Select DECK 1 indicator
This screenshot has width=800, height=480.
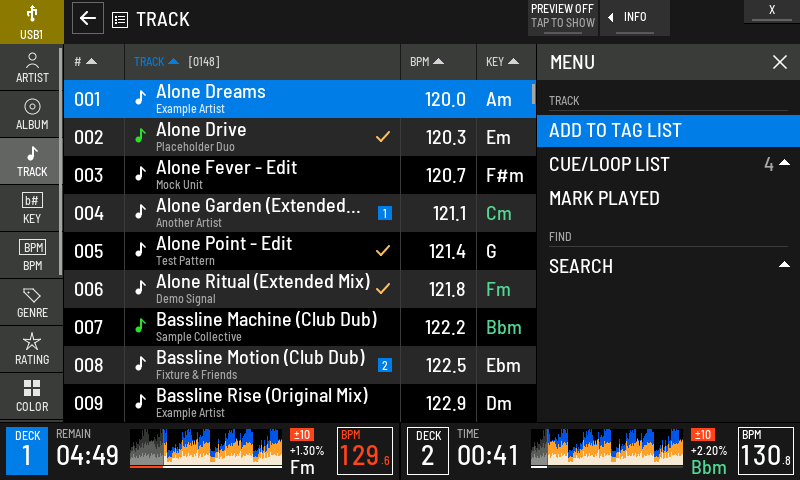[x=27, y=451]
